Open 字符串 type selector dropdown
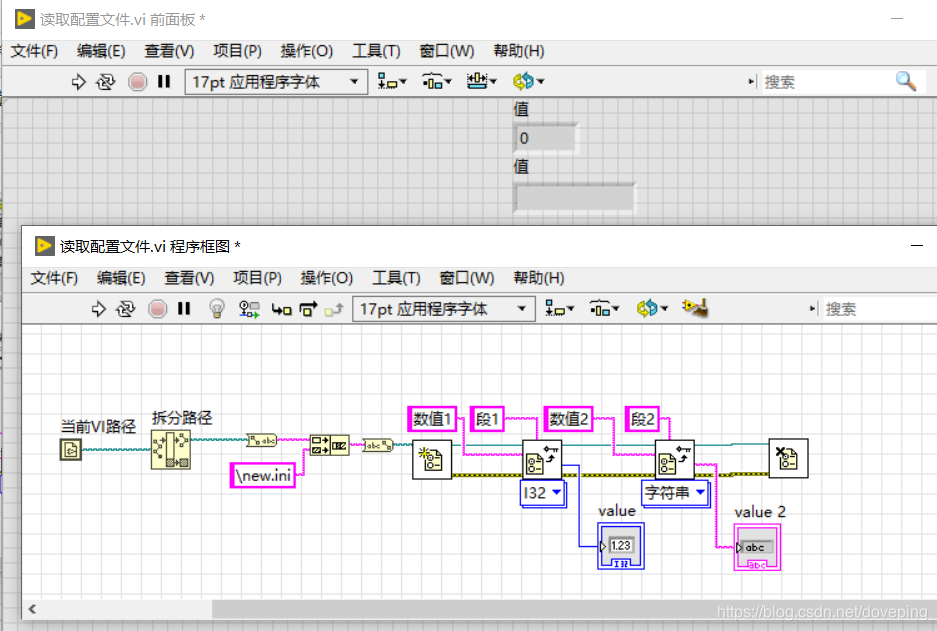Viewport: 937px width, 631px height. click(x=675, y=494)
